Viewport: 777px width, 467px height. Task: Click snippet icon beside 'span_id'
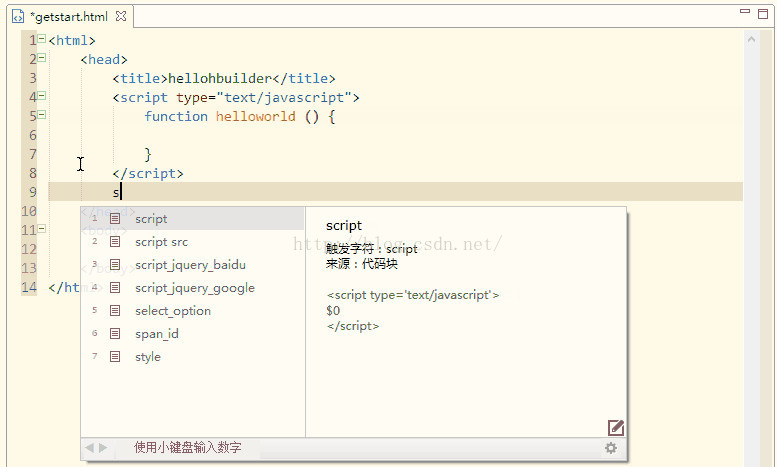click(115, 334)
